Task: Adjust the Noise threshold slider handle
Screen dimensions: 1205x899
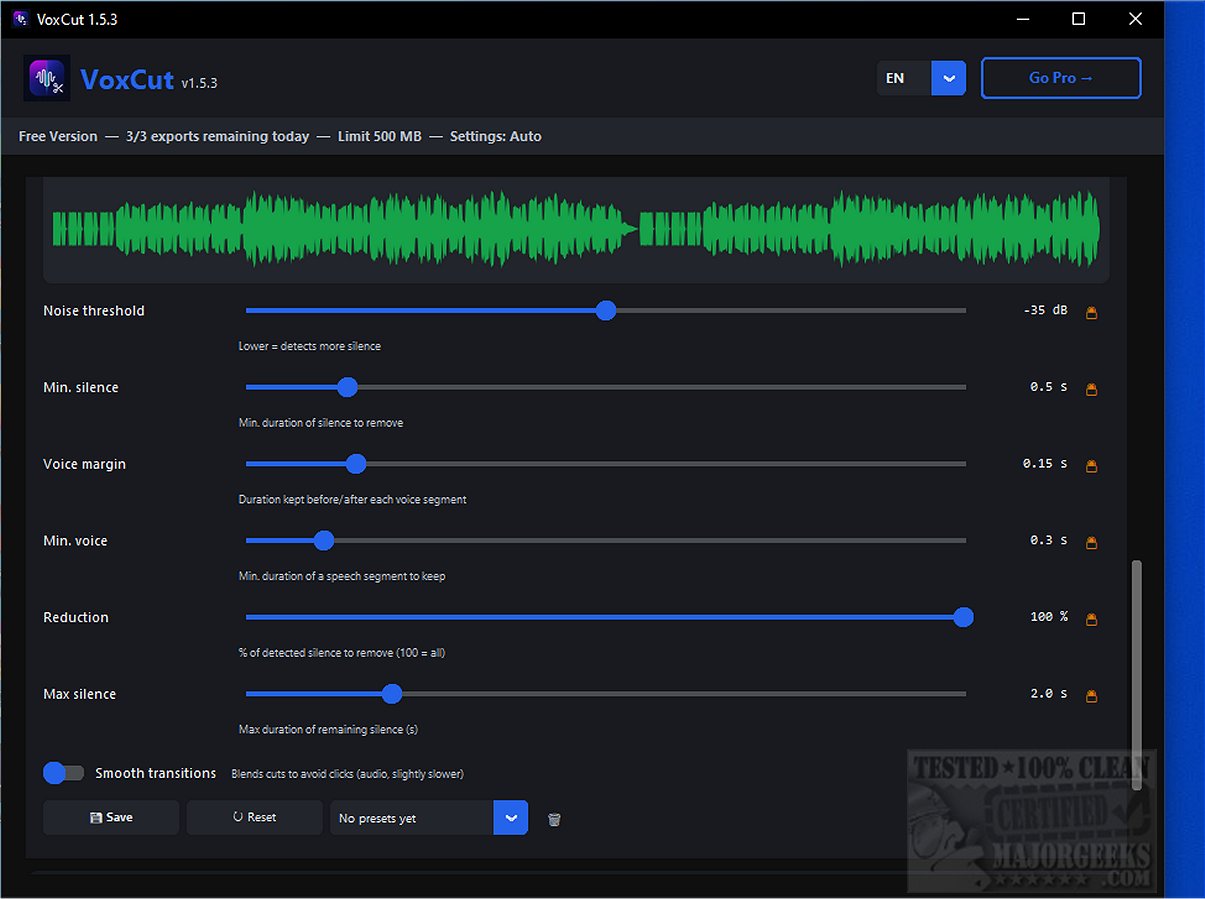Action: (x=605, y=311)
